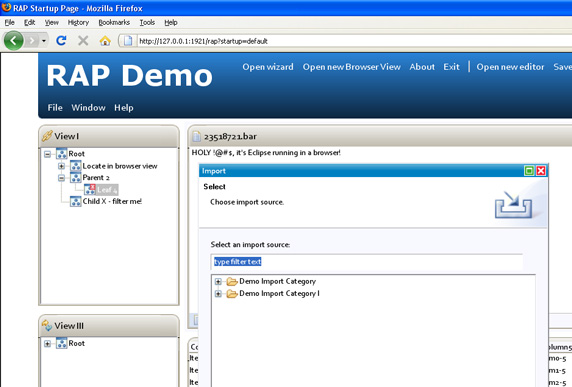Screen dimensions: 572x387
Task: Click Firefox Forward navigation button
Action: tap(32, 40)
